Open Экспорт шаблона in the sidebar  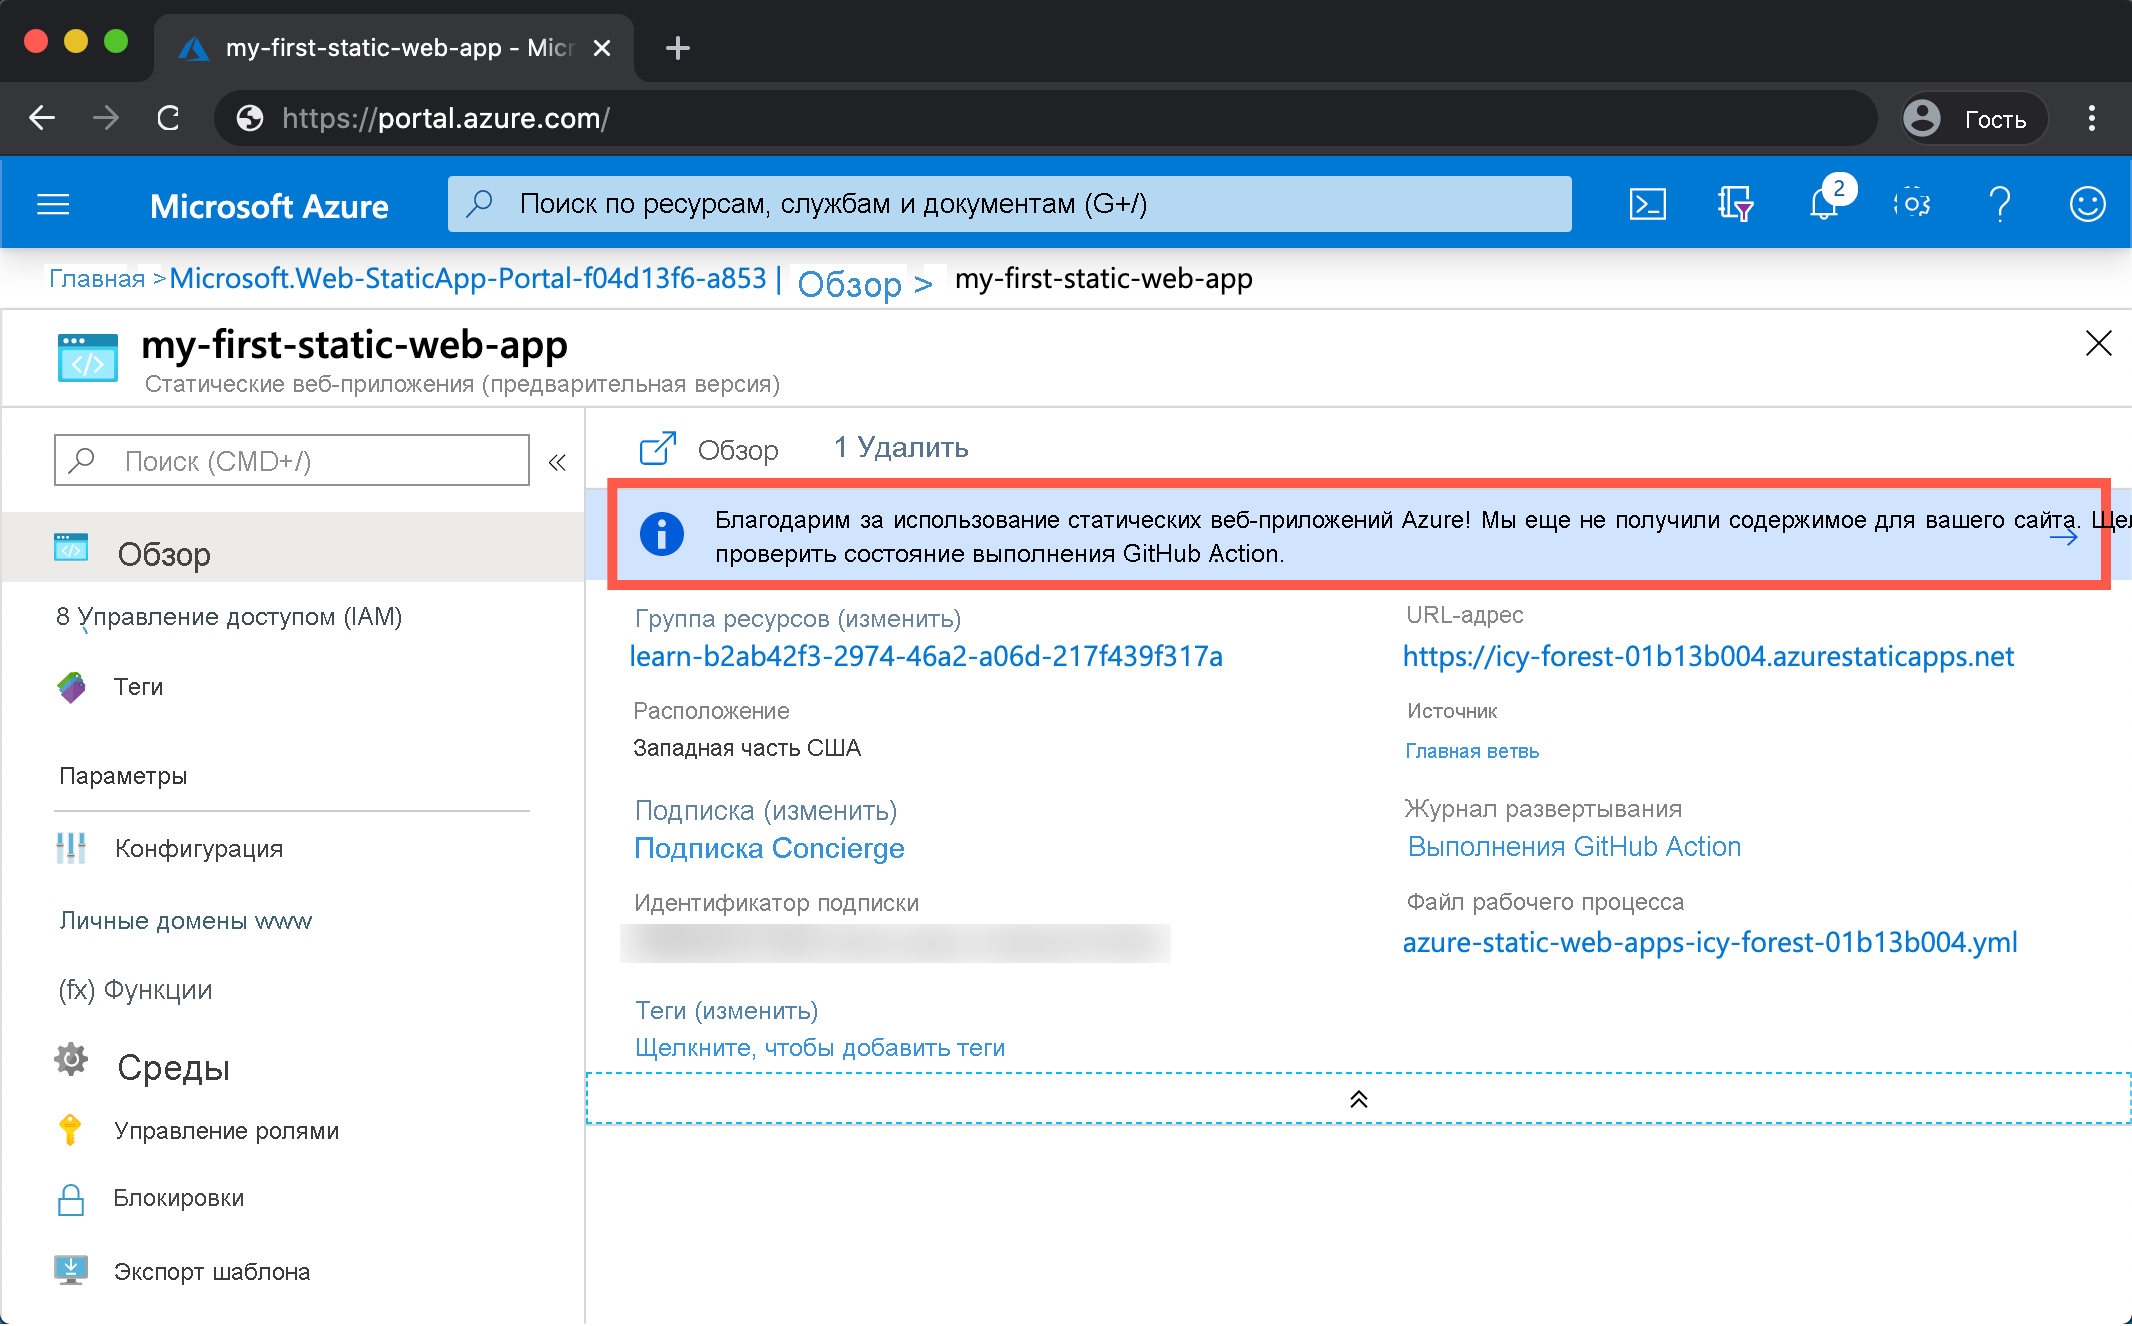coord(211,1272)
